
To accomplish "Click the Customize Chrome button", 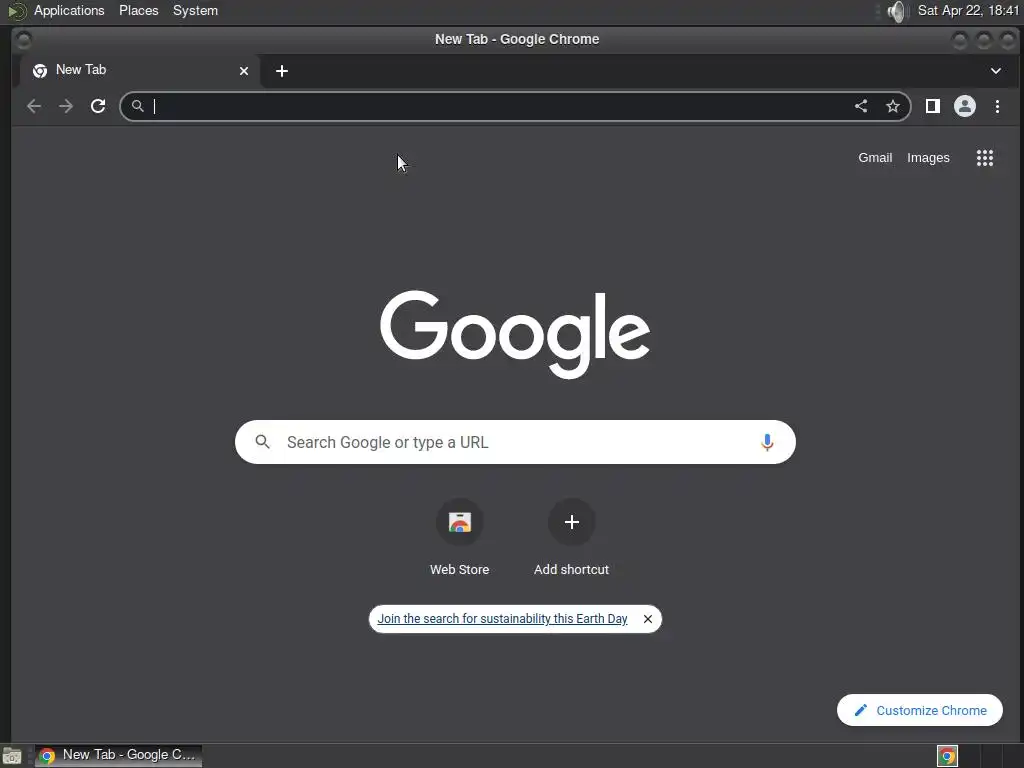I will pyautogui.click(x=920, y=710).
